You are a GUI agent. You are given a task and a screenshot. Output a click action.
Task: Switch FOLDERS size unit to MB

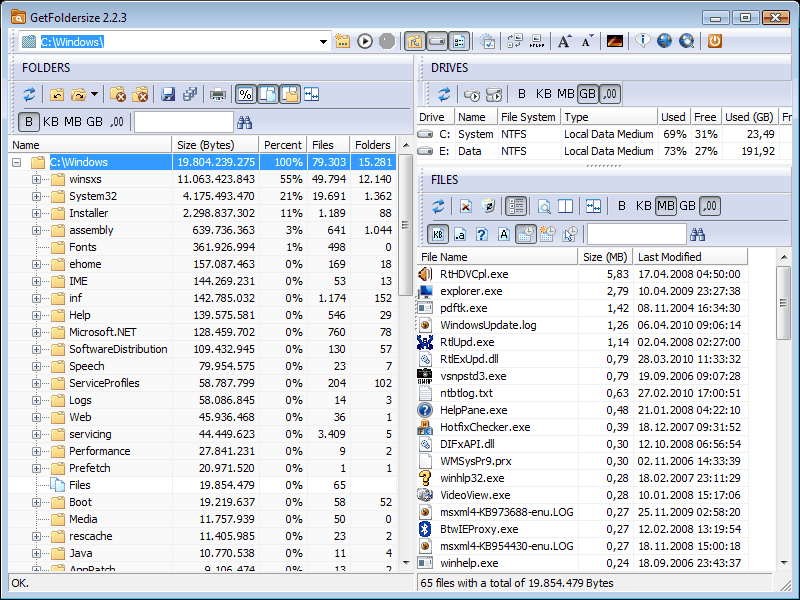[72, 122]
